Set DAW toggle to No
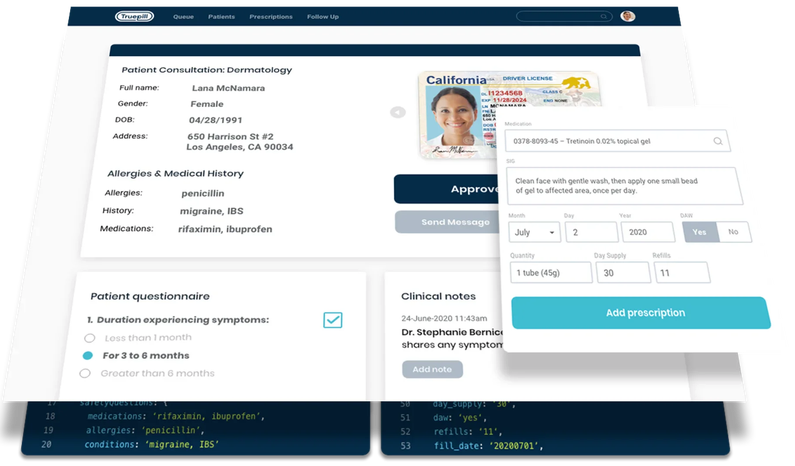 pyautogui.click(x=733, y=232)
